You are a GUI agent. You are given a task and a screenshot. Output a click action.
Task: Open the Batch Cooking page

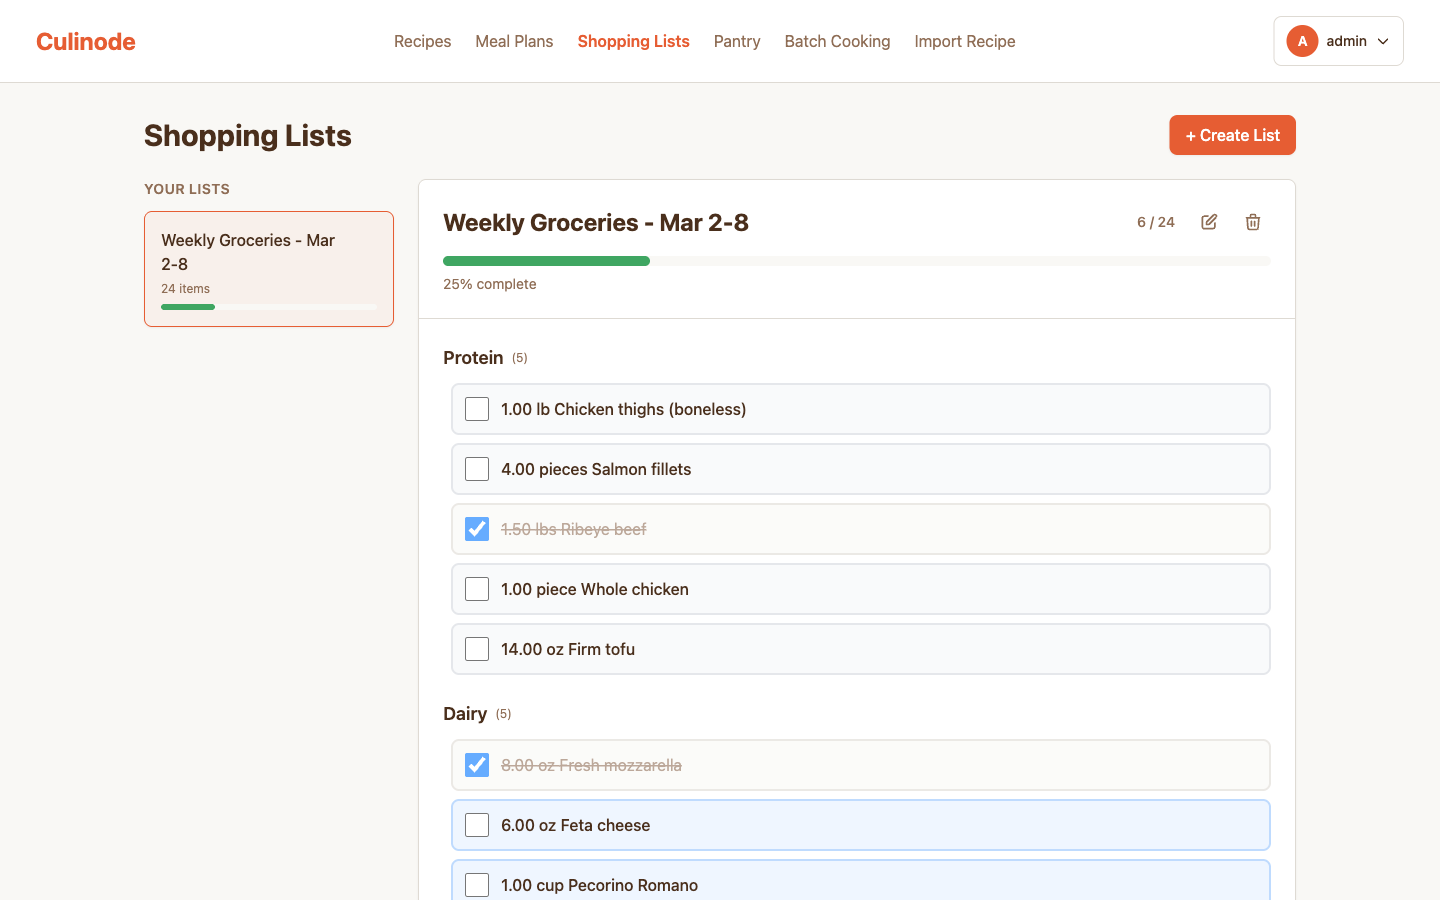click(837, 41)
